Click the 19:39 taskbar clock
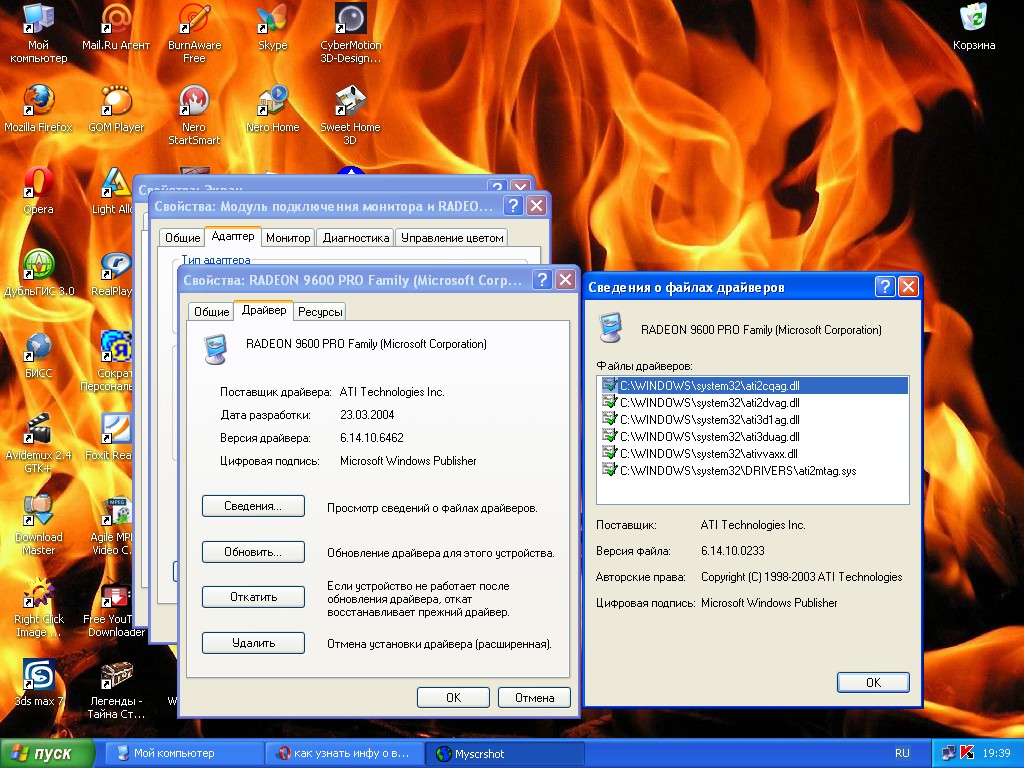 coord(996,753)
